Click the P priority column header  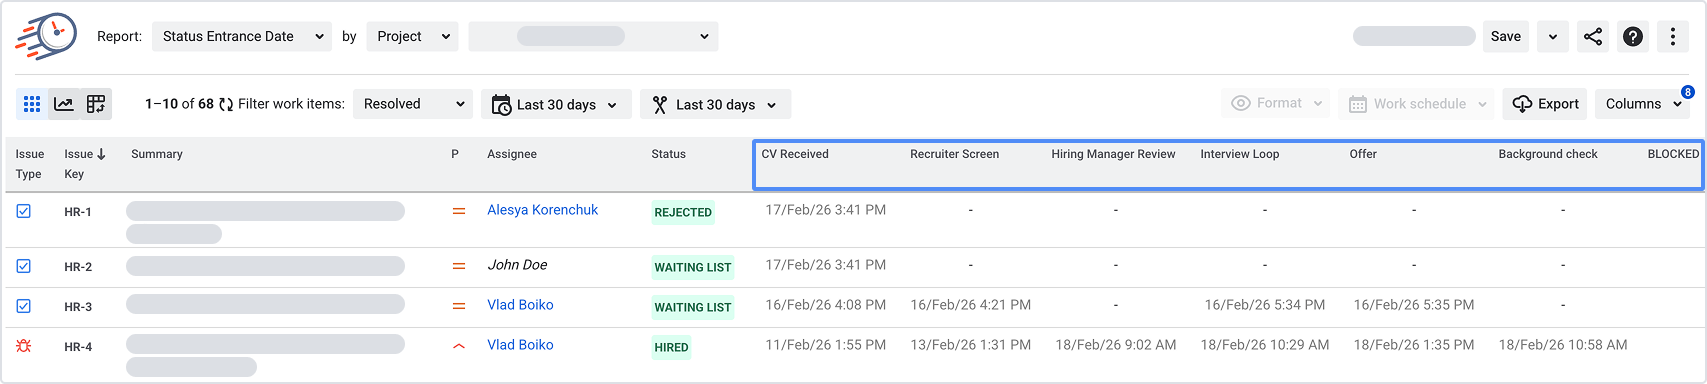click(455, 154)
